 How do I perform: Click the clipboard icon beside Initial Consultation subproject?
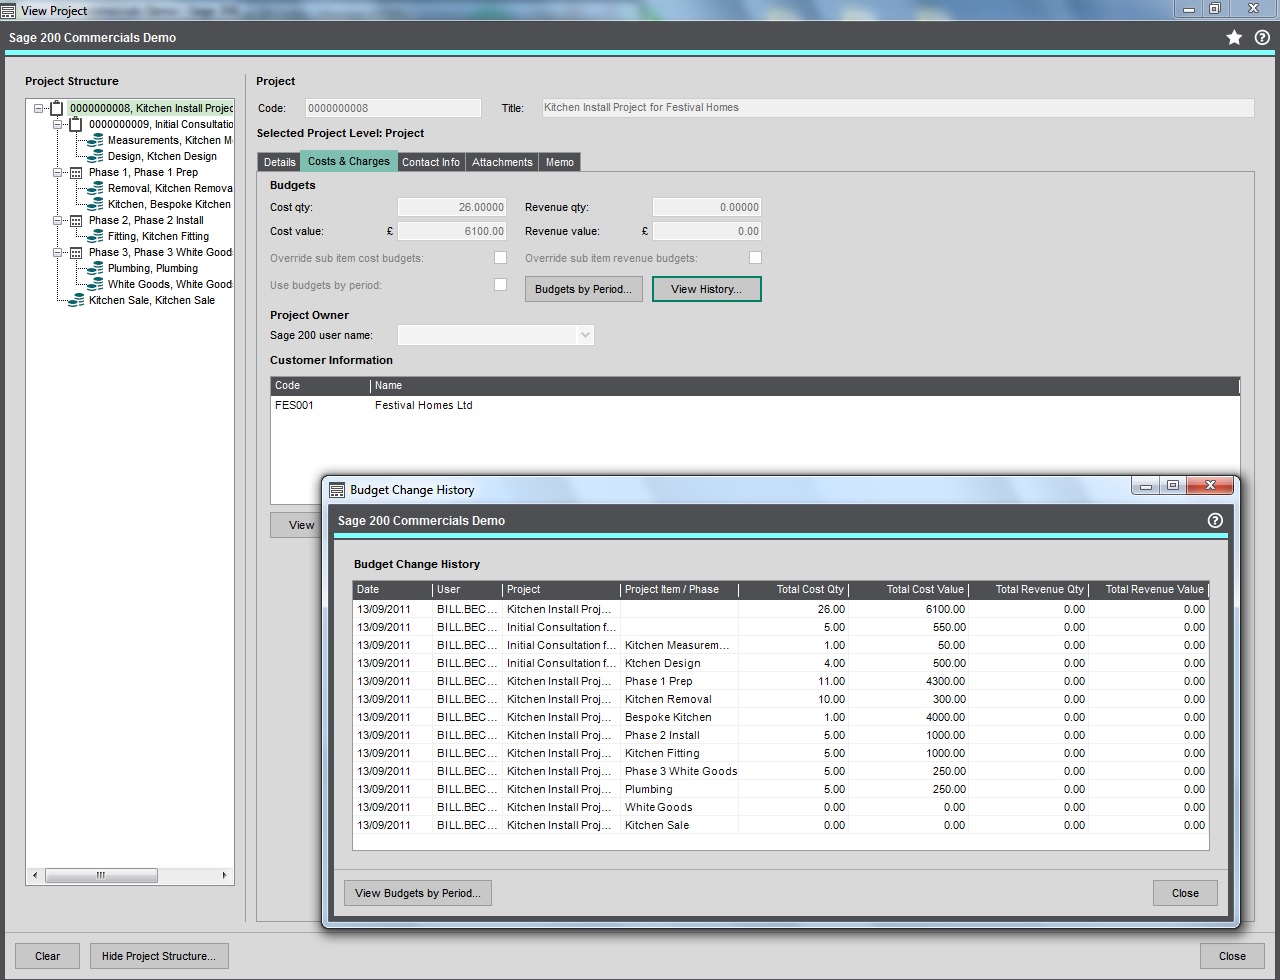pos(76,123)
